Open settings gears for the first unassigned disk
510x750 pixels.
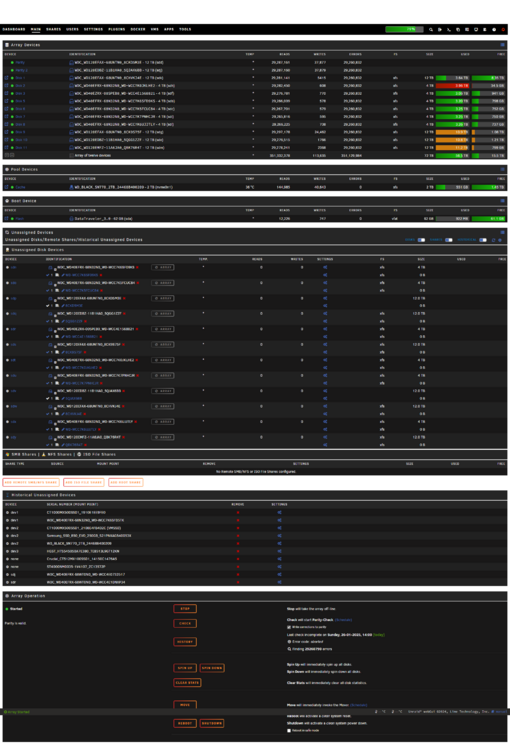[x=325, y=267]
